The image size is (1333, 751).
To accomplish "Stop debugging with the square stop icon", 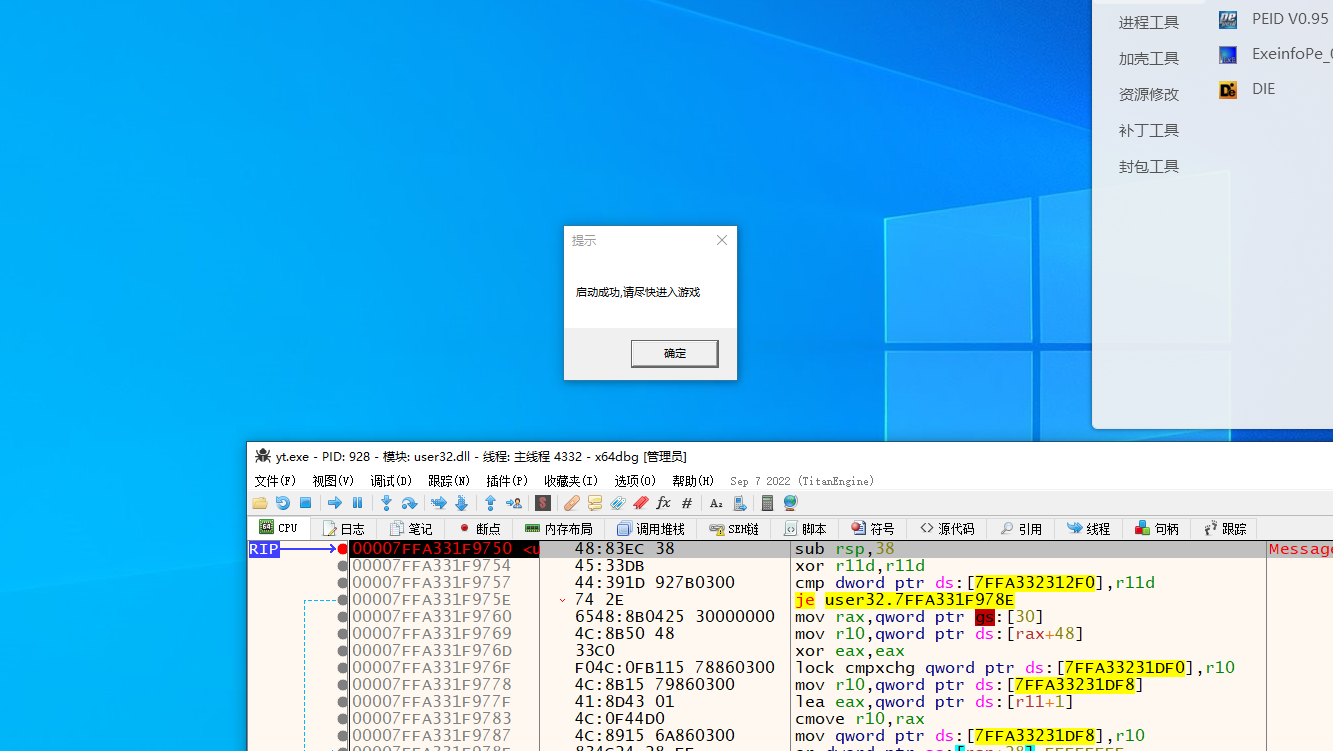I will pos(306,503).
